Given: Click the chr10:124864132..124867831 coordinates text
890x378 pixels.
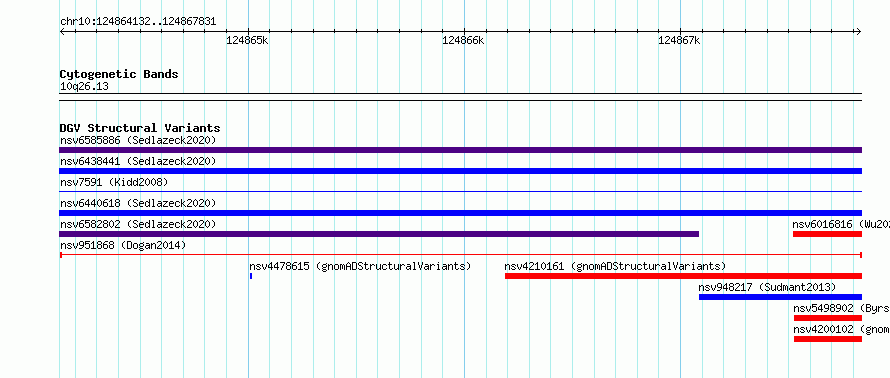Looking at the screenshot, I should pos(138,22).
